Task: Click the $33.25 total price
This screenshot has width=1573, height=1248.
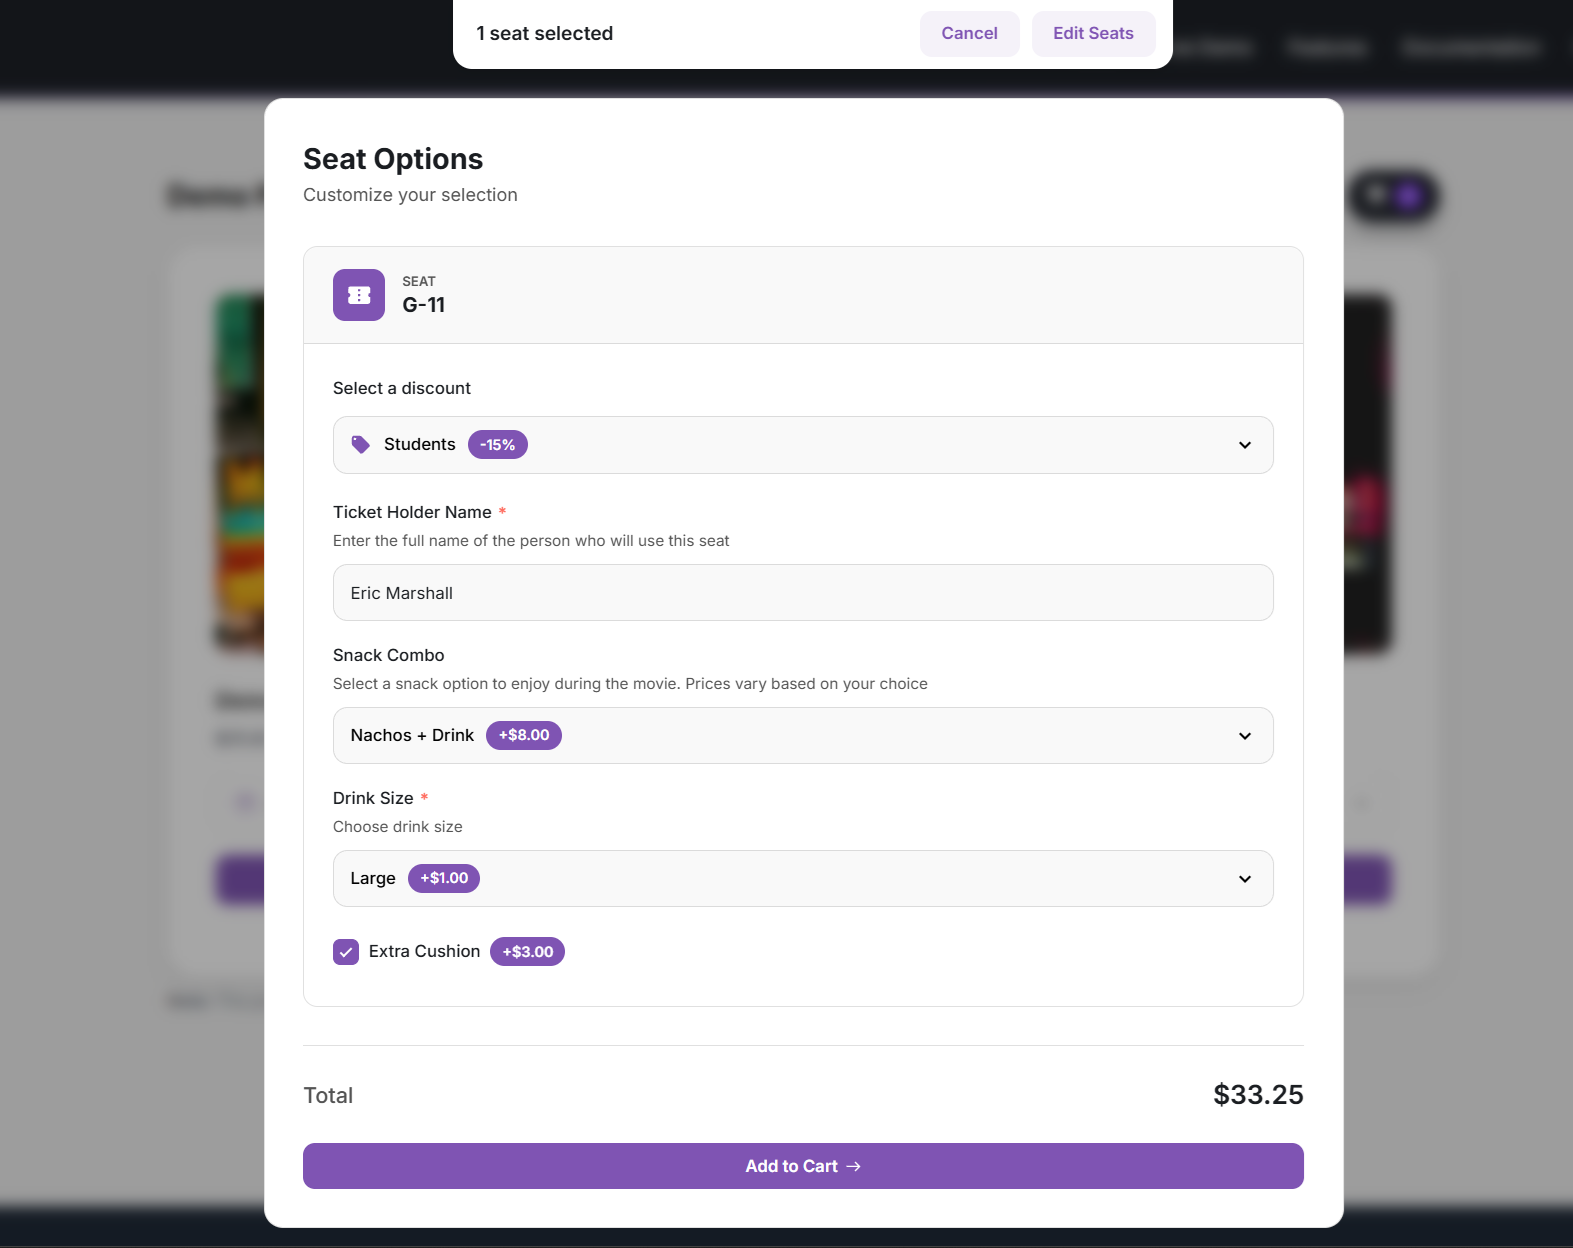Action: pos(1257,1095)
